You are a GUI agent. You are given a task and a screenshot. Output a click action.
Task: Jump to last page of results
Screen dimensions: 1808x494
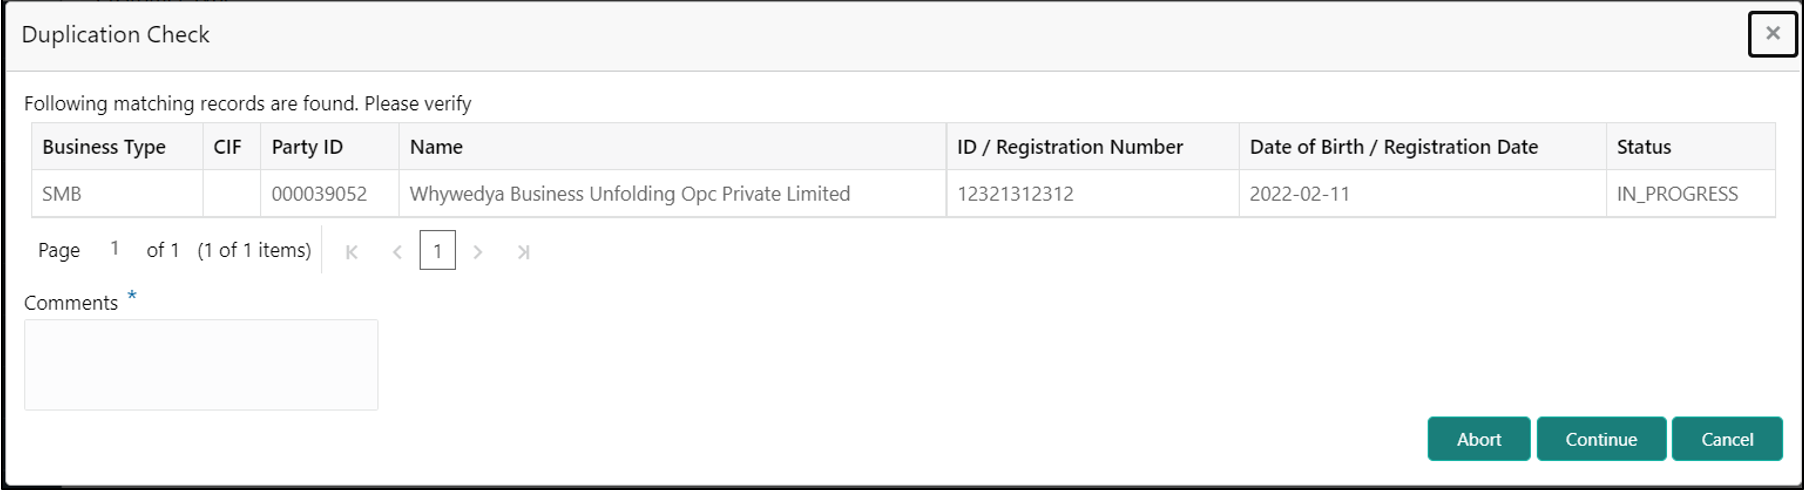(x=523, y=252)
